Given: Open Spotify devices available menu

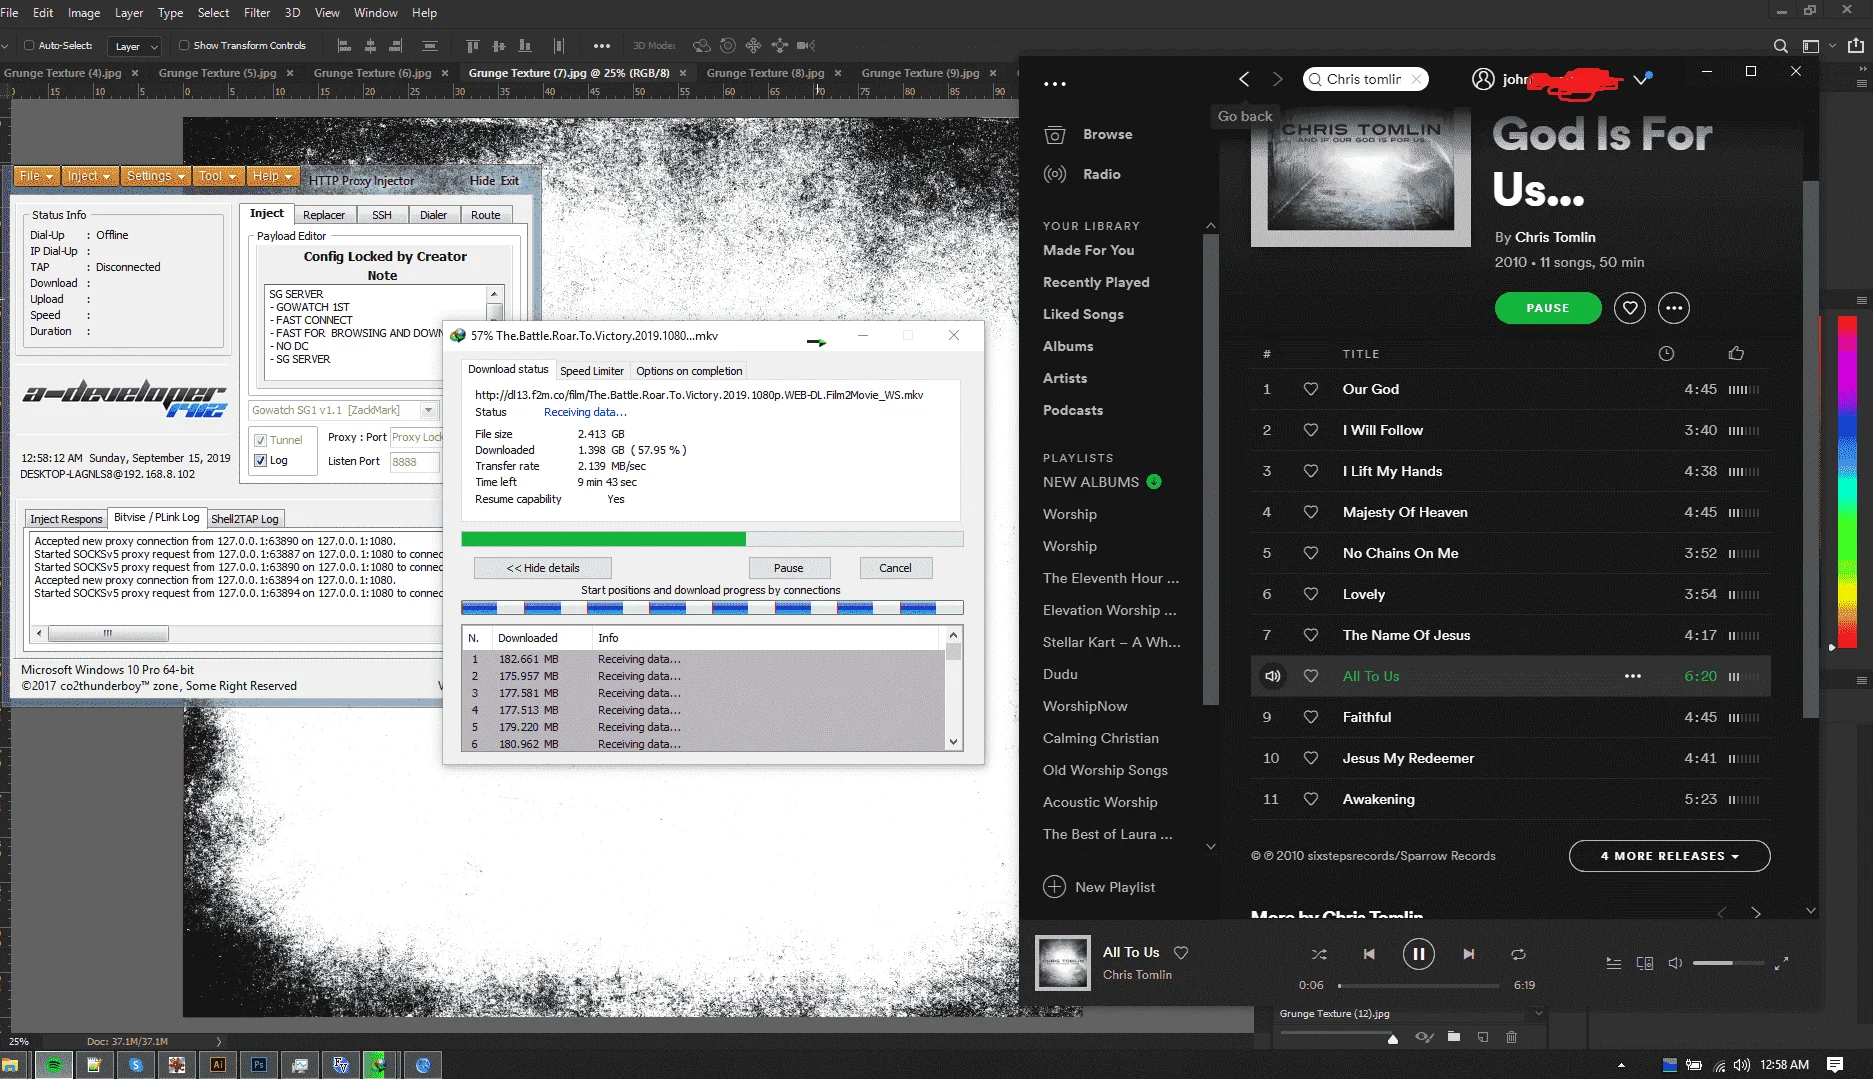Looking at the screenshot, I should pos(1644,963).
